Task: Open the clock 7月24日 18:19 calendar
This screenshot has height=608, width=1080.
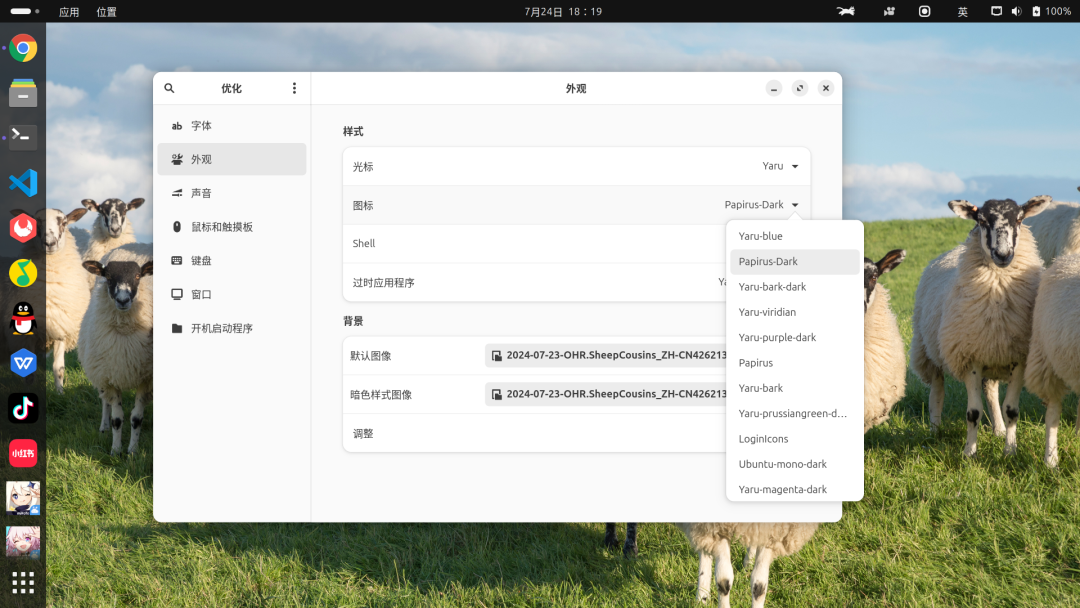Action: pyautogui.click(x=563, y=12)
